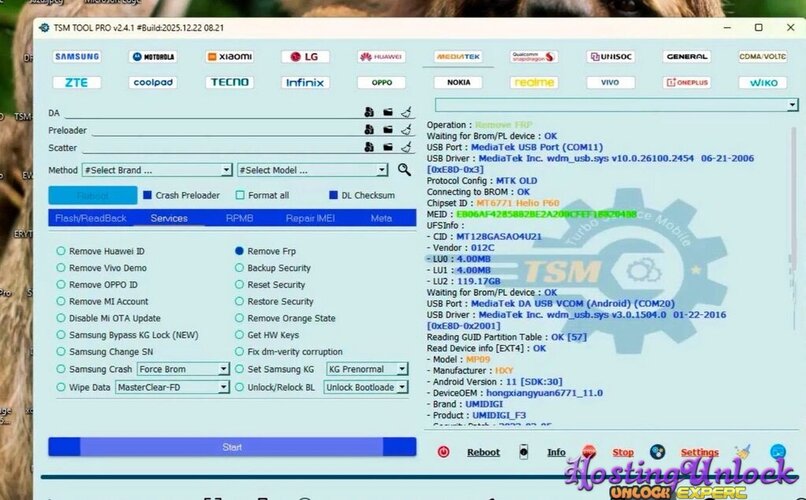Open the MasterClear-FD dropdown
This screenshot has height=500, width=806.
[172, 387]
